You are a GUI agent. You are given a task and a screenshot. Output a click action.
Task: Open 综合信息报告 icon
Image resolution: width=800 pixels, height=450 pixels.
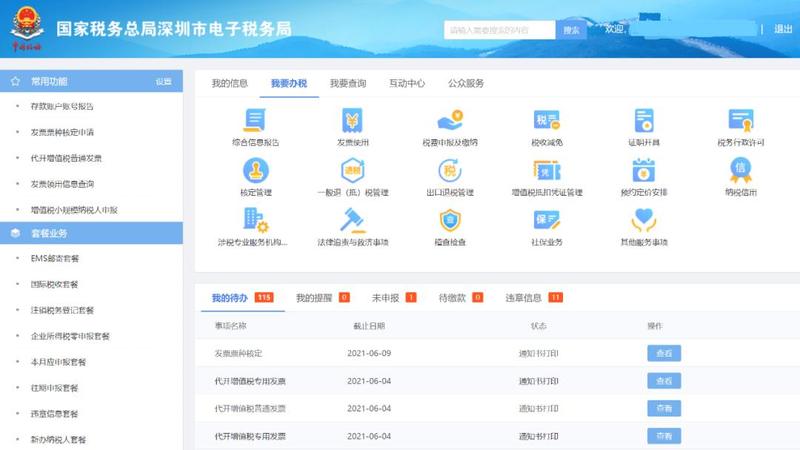click(x=255, y=121)
